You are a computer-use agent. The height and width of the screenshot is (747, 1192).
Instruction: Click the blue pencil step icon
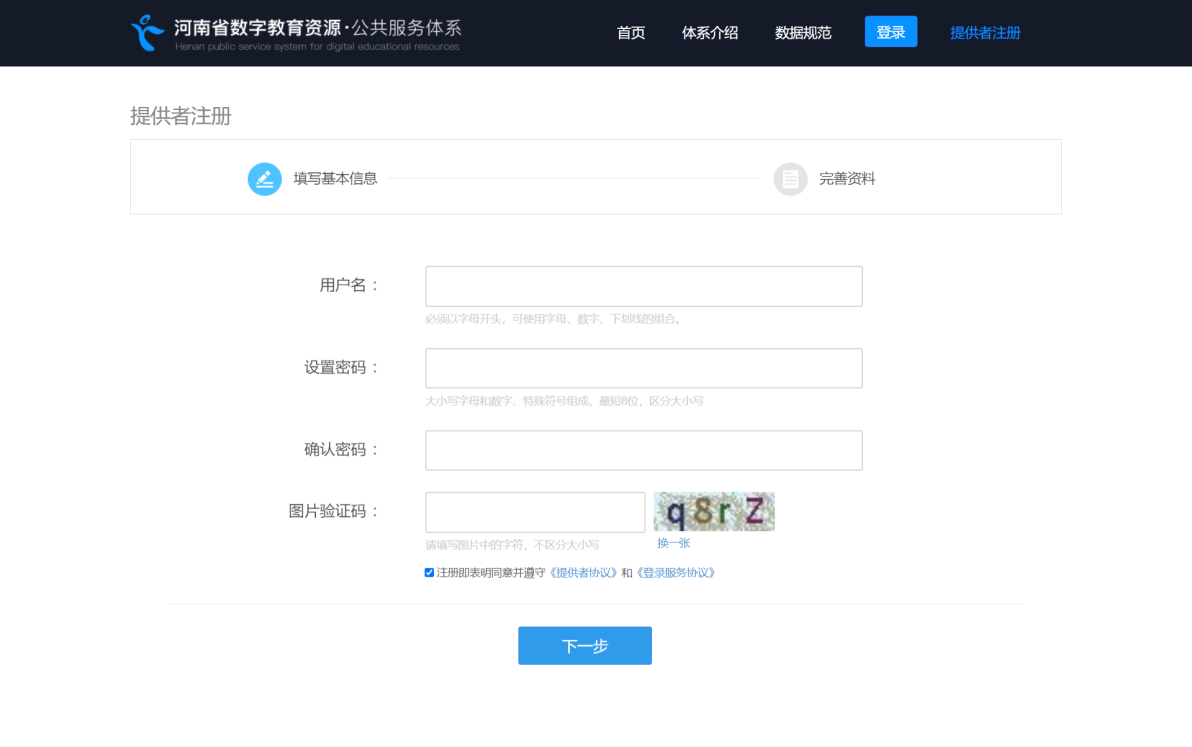click(x=265, y=179)
